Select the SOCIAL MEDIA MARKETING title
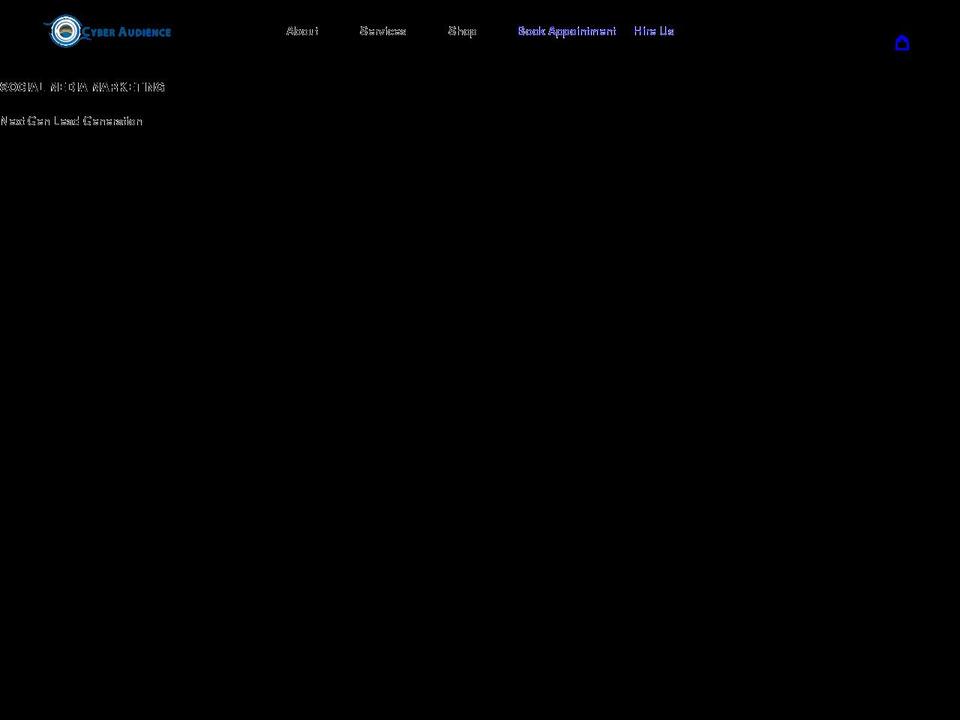Screen dimensions: 960x720 point(82,87)
